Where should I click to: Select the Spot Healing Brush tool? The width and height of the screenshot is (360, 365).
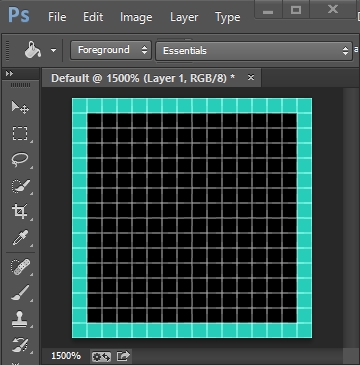(21, 267)
